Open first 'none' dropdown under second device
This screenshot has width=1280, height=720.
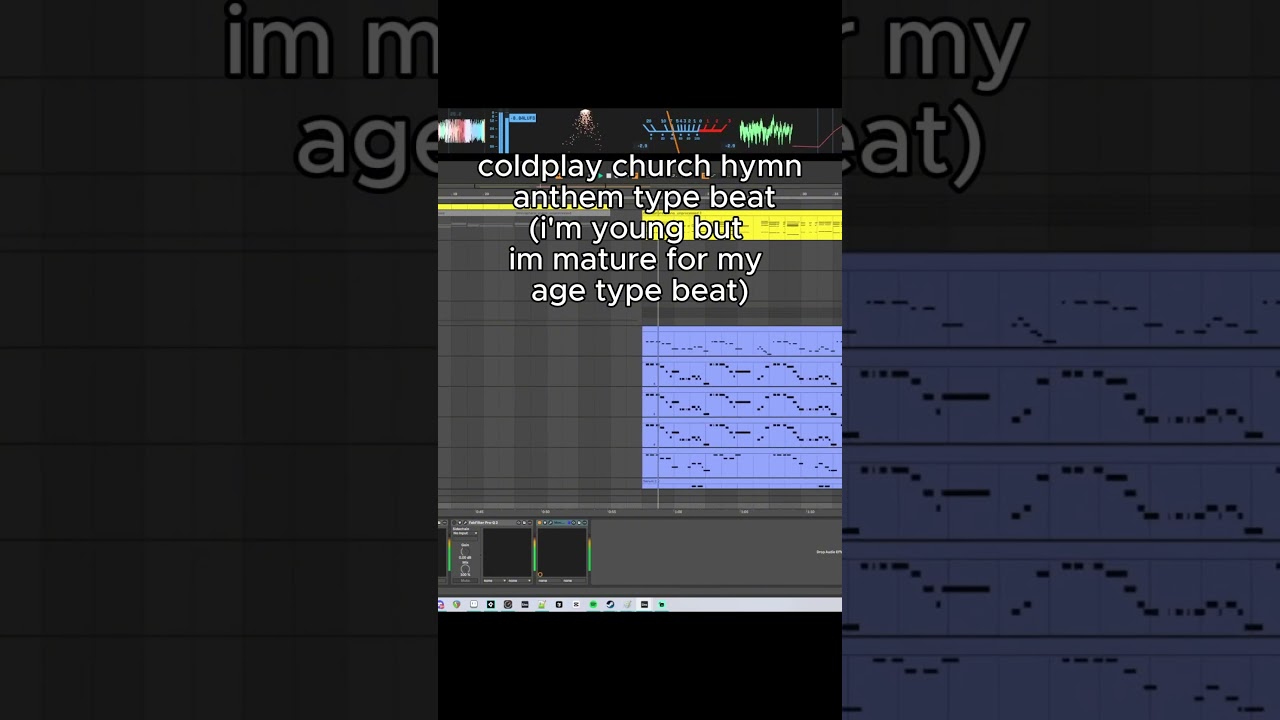click(x=549, y=581)
